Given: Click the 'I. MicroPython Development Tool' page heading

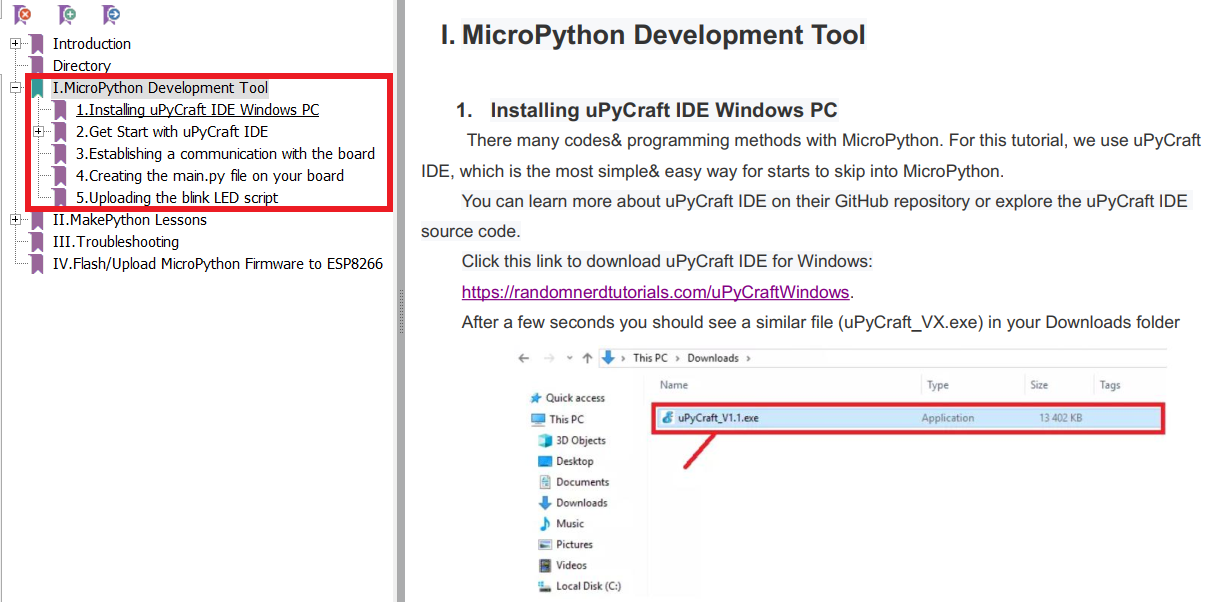Looking at the screenshot, I should coord(653,35).
